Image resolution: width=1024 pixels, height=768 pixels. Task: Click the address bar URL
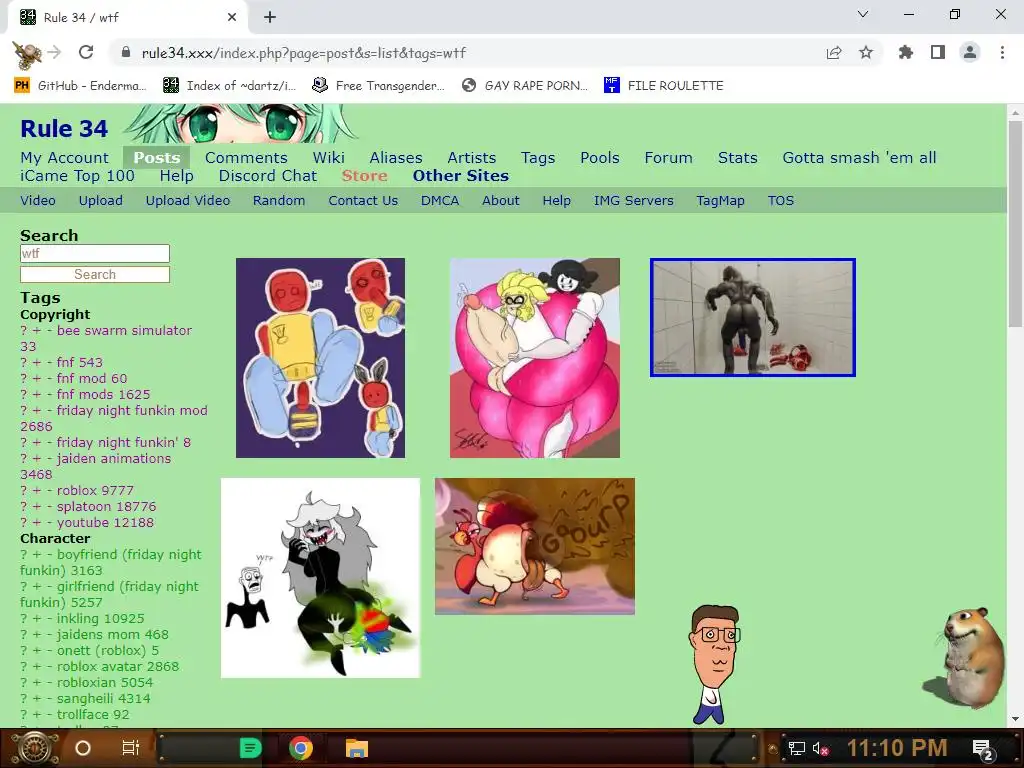pyautogui.click(x=304, y=53)
